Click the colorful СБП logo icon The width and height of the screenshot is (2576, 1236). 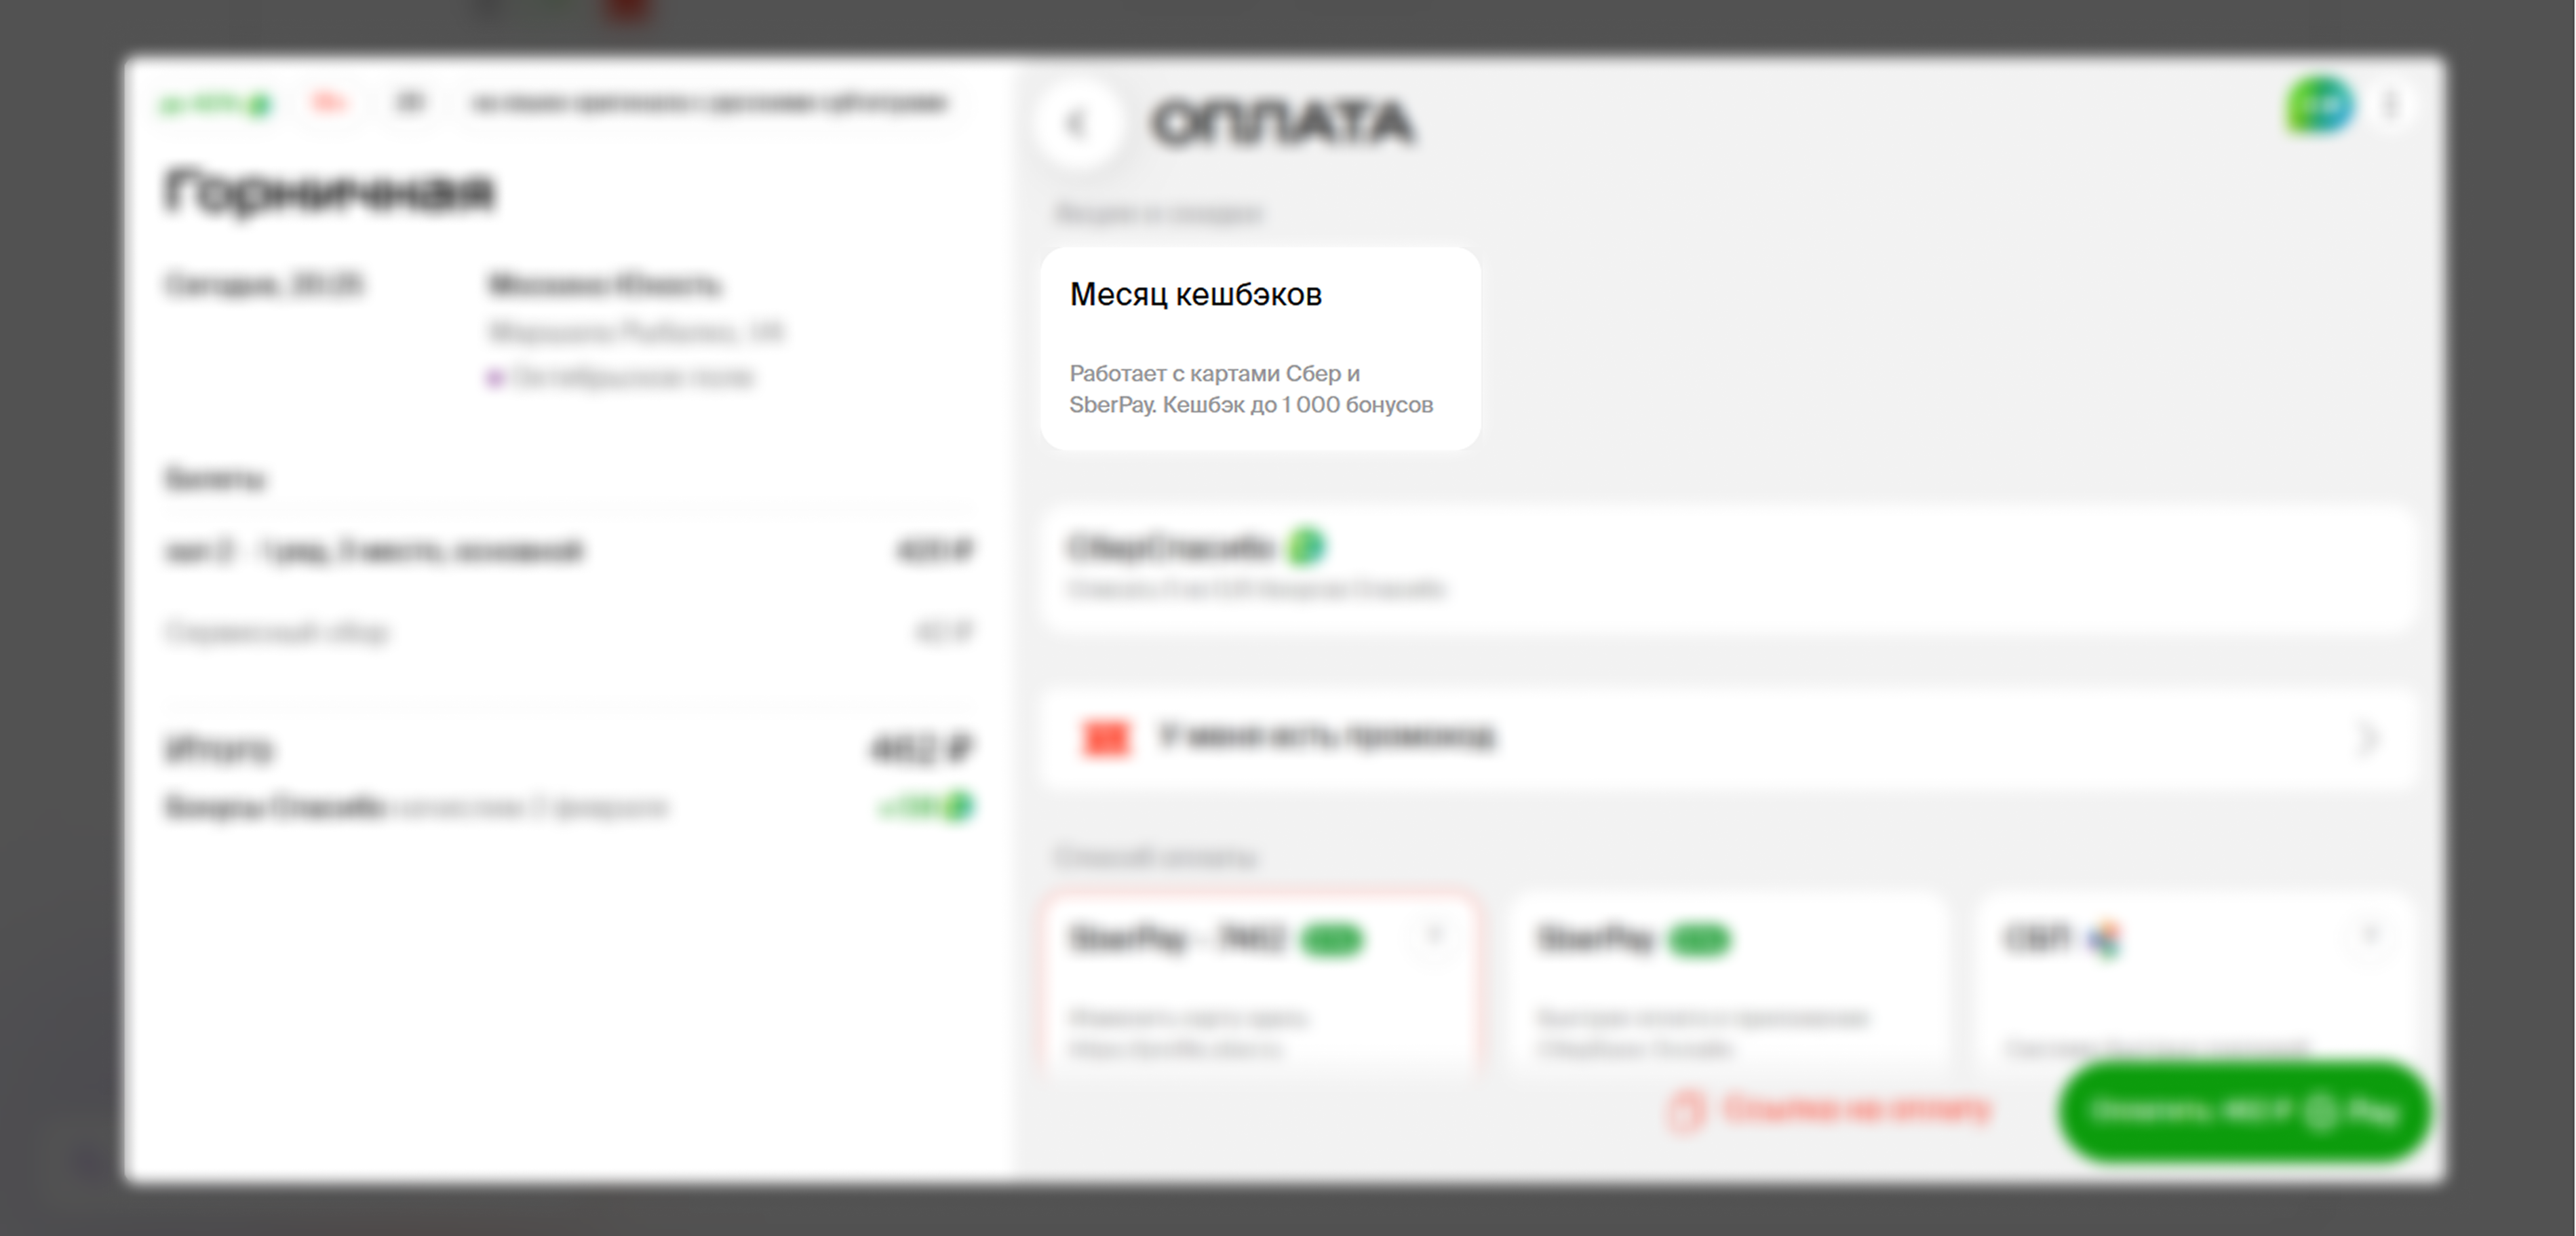(2105, 939)
